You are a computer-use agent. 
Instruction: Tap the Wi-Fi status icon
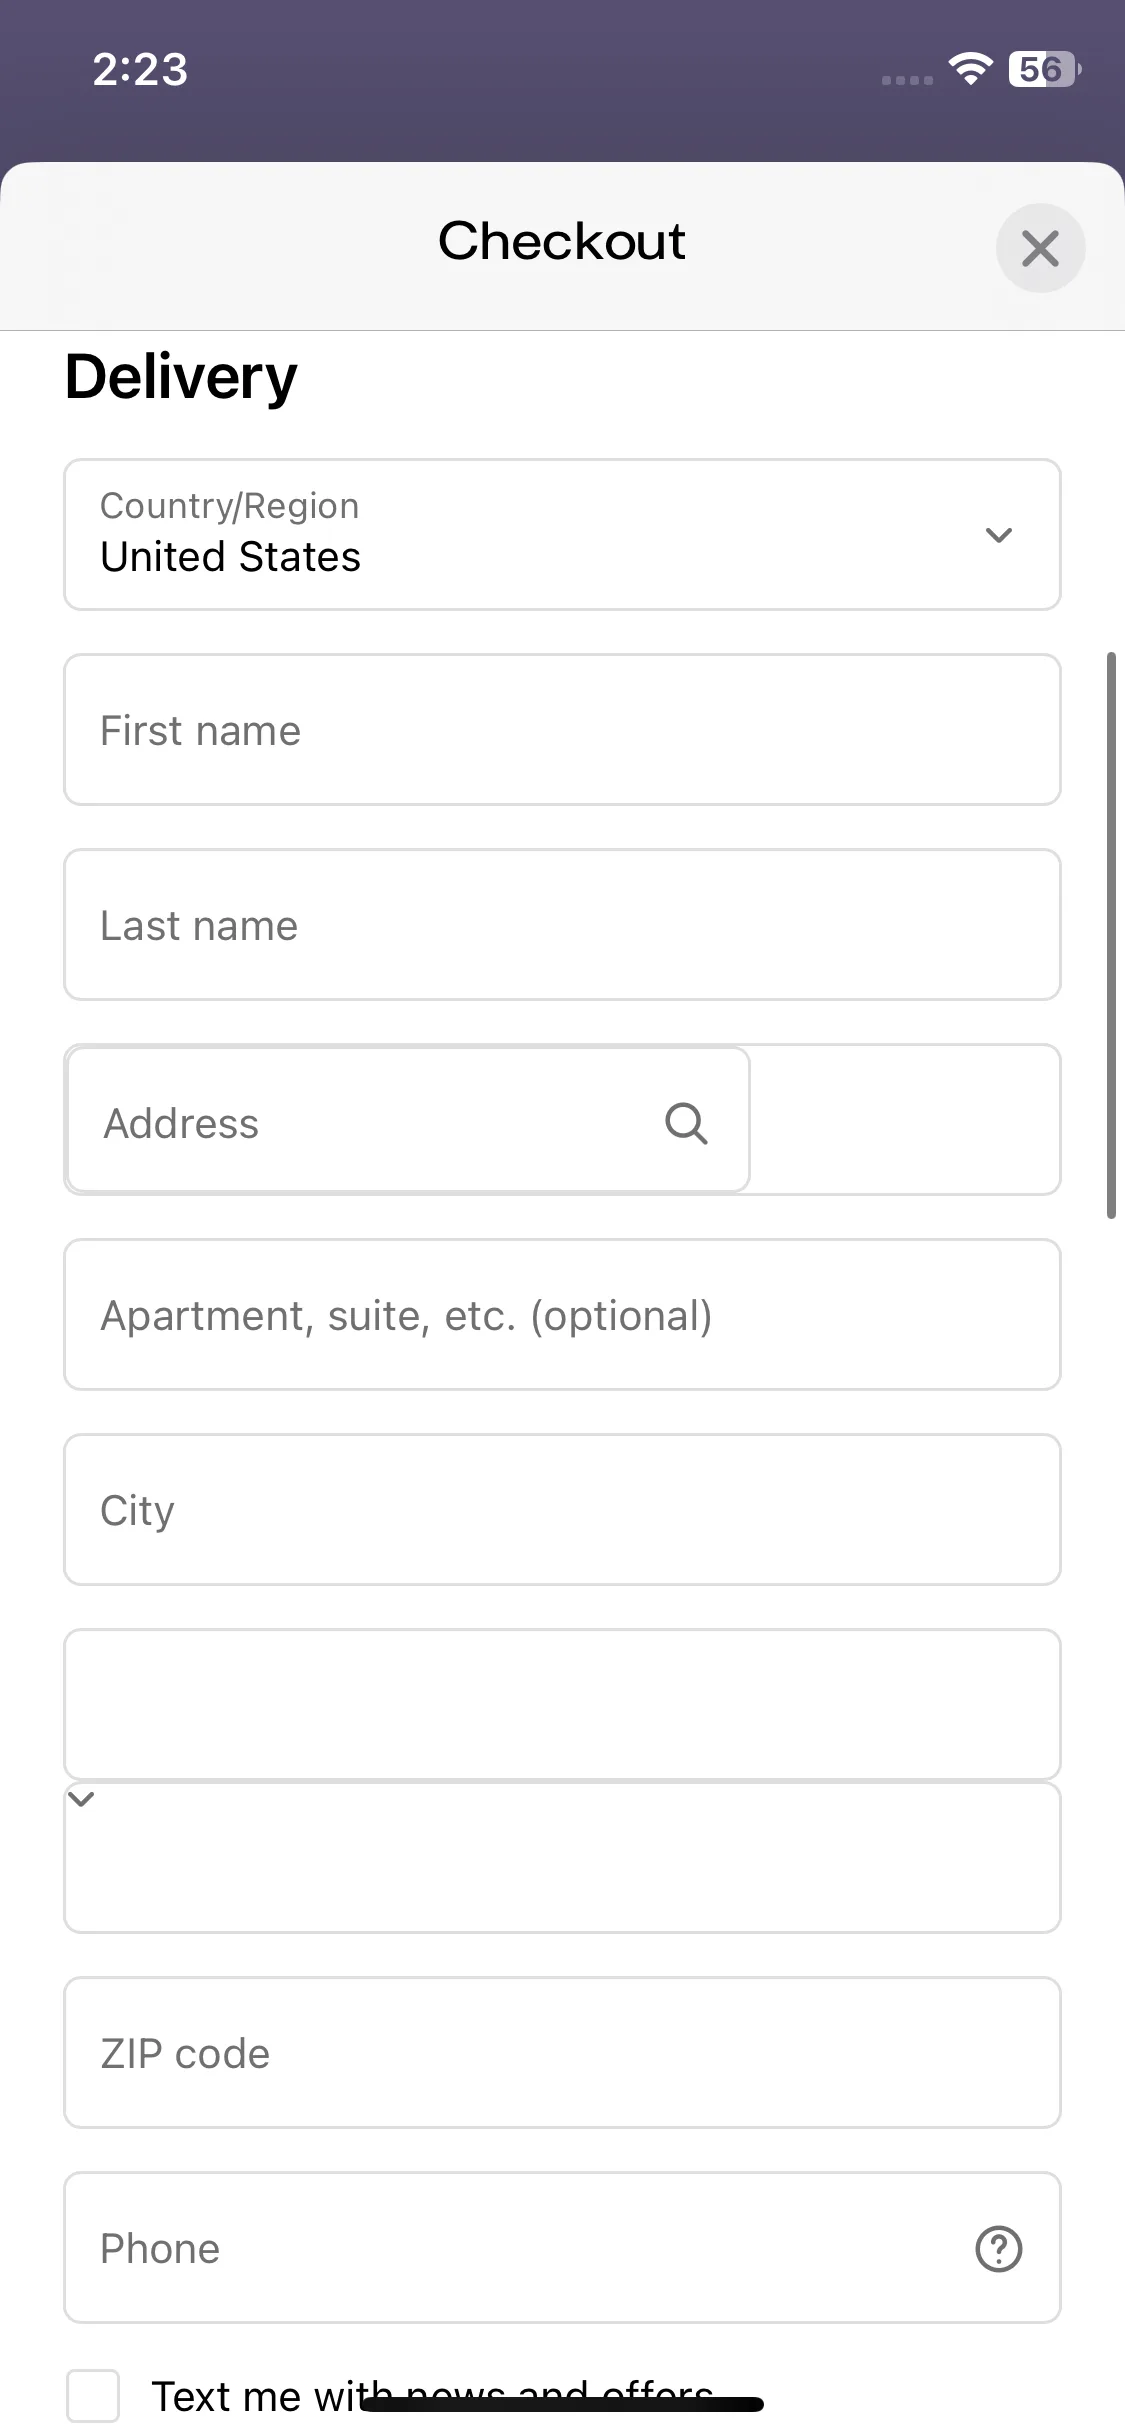click(970, 69)
